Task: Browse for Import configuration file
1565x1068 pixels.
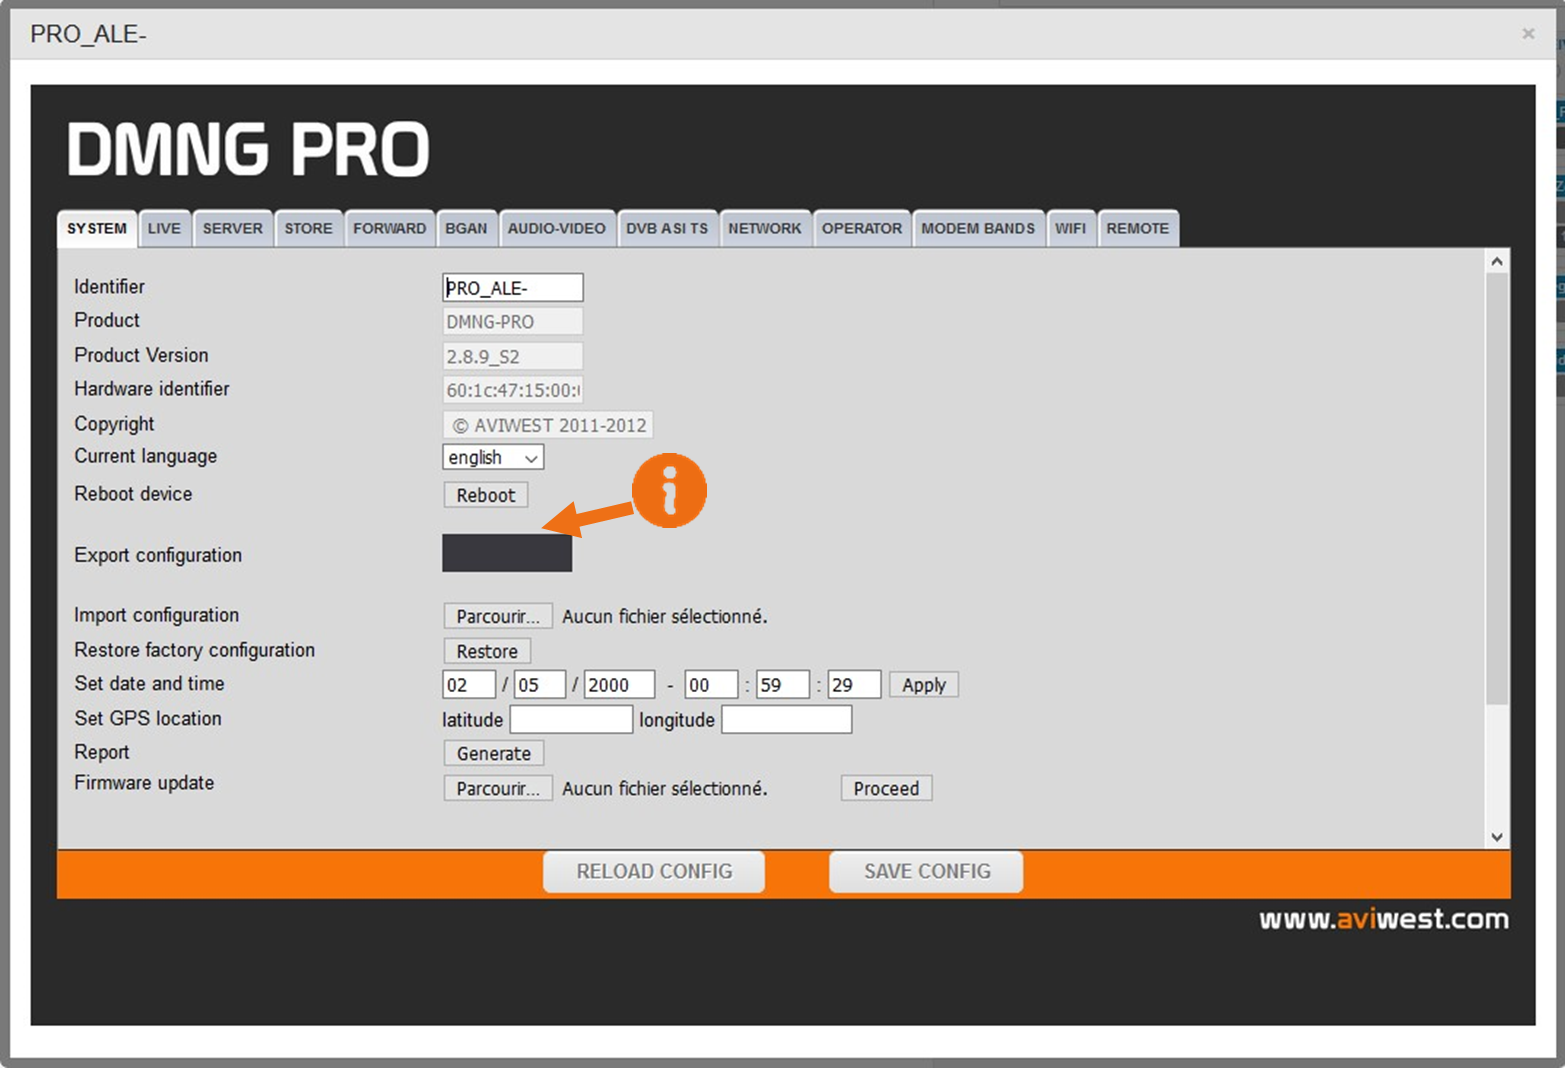Action: 497,616
